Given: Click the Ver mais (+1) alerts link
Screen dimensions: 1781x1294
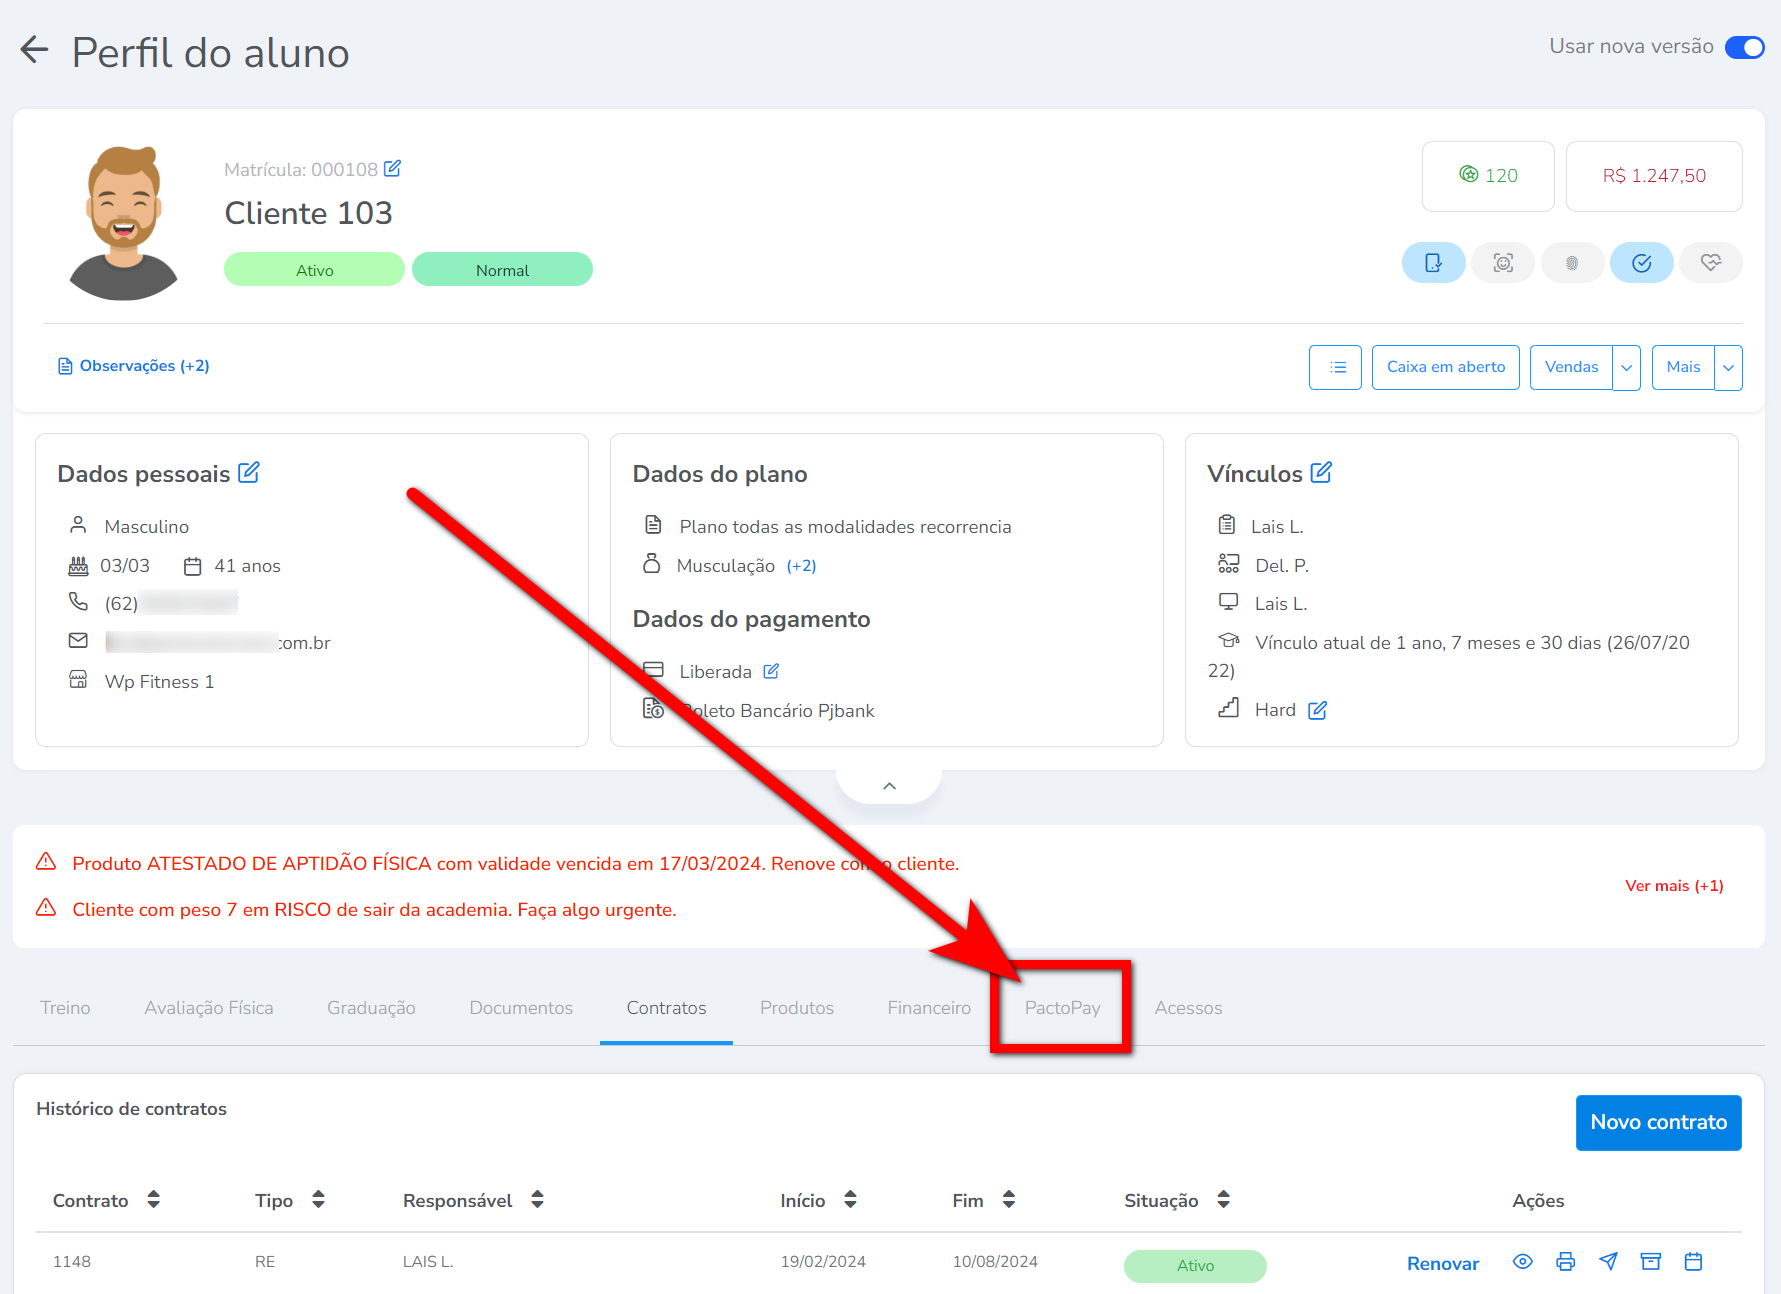Looking at the screenshot, I should [1674, 886].
